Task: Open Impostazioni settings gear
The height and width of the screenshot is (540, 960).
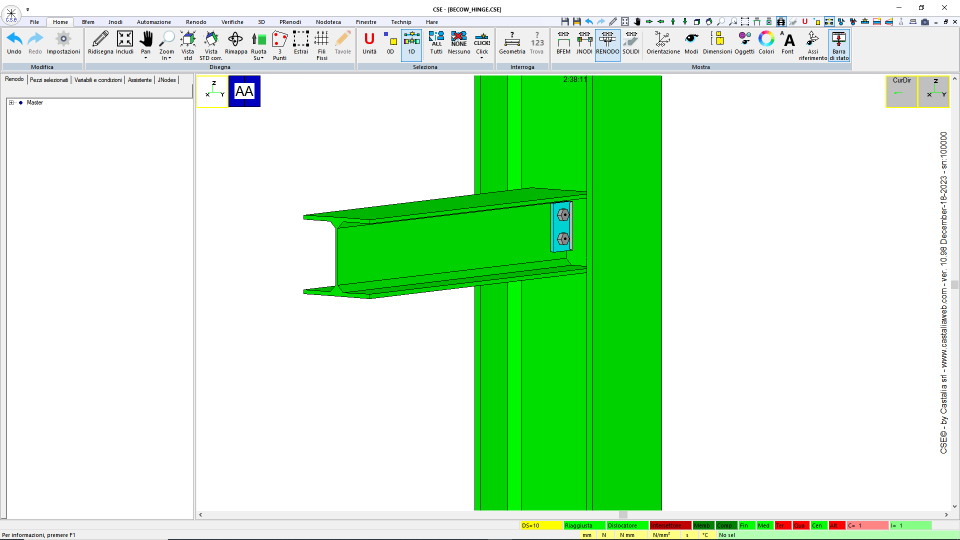Action: point(63,43)
